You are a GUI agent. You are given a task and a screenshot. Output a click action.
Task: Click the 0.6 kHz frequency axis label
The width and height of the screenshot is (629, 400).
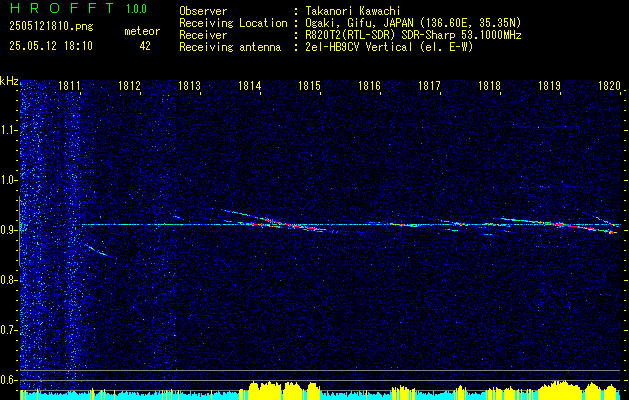coord(8,380)
